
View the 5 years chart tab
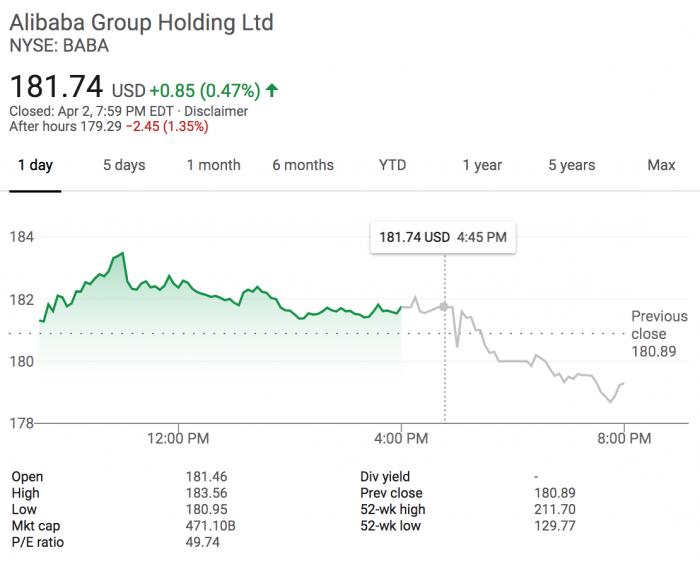pyautogui.click(x=571, y=165)
